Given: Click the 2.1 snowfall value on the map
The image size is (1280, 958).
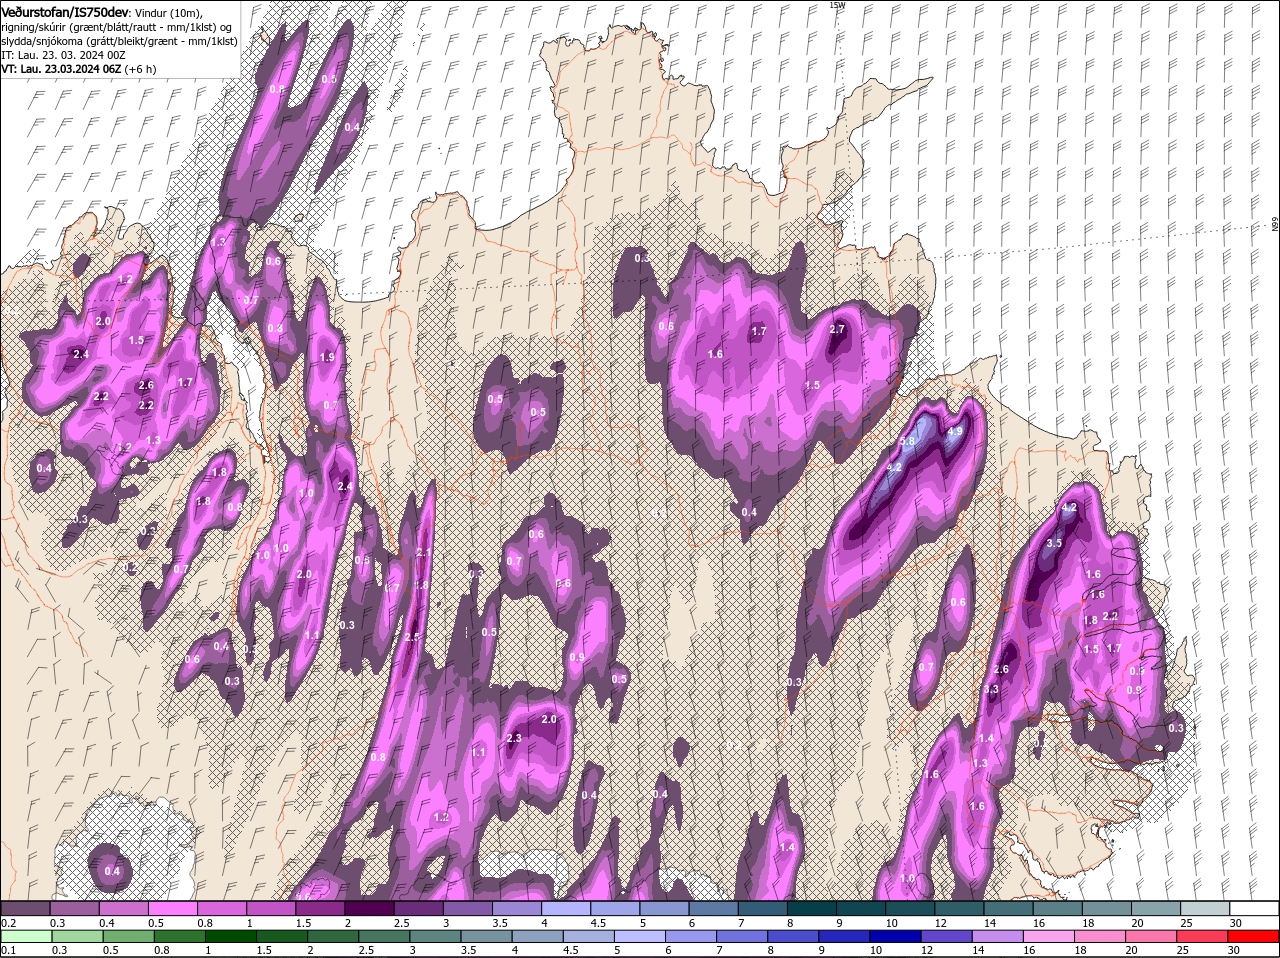Looking at the screenshot, I should click(423, 553).
